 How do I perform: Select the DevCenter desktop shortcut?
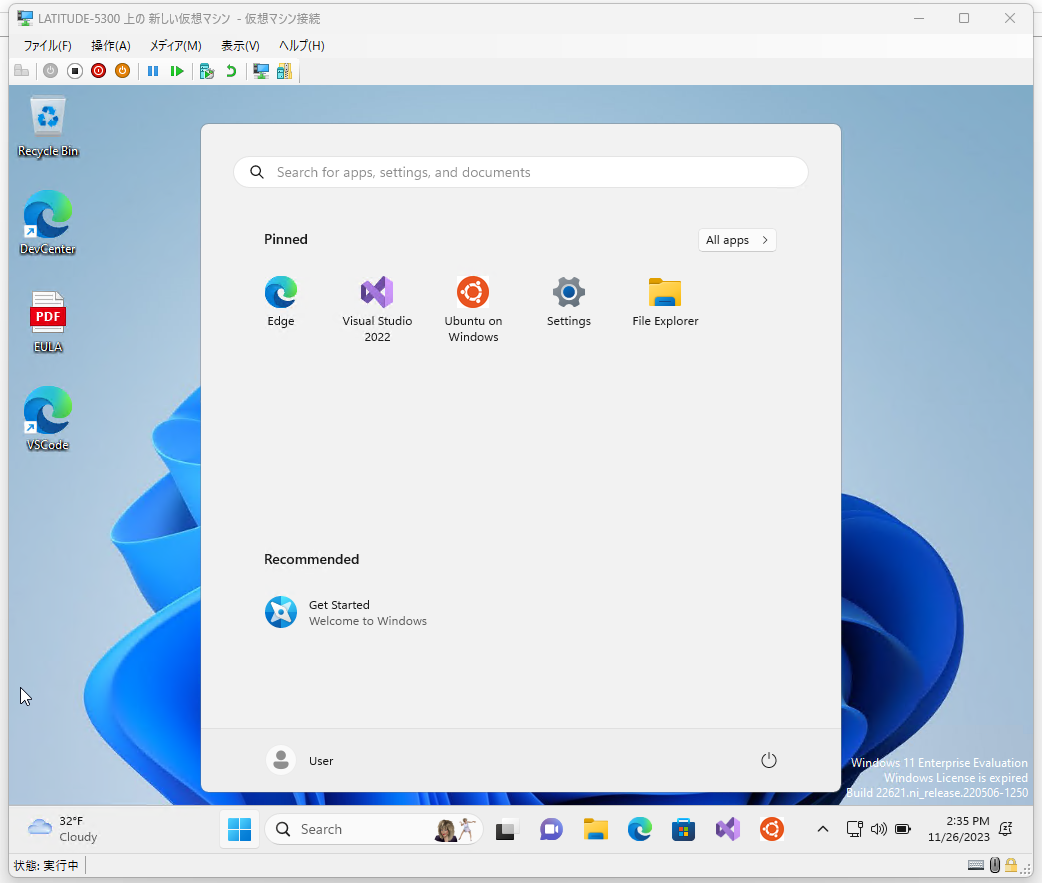(x=48, y=223)
